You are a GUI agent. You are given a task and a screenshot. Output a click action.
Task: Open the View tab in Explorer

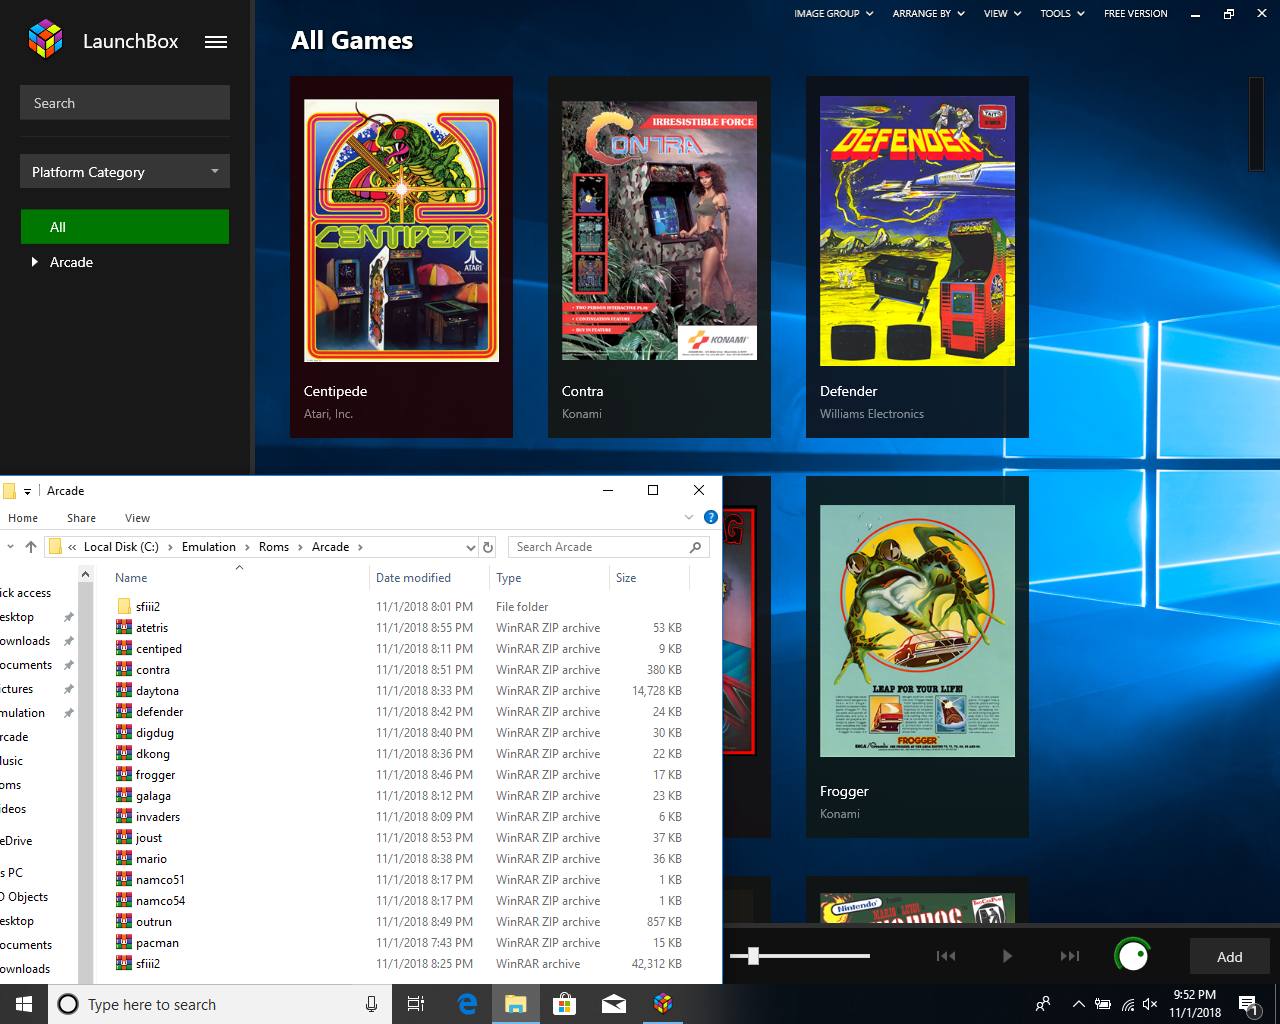[137, 518]
